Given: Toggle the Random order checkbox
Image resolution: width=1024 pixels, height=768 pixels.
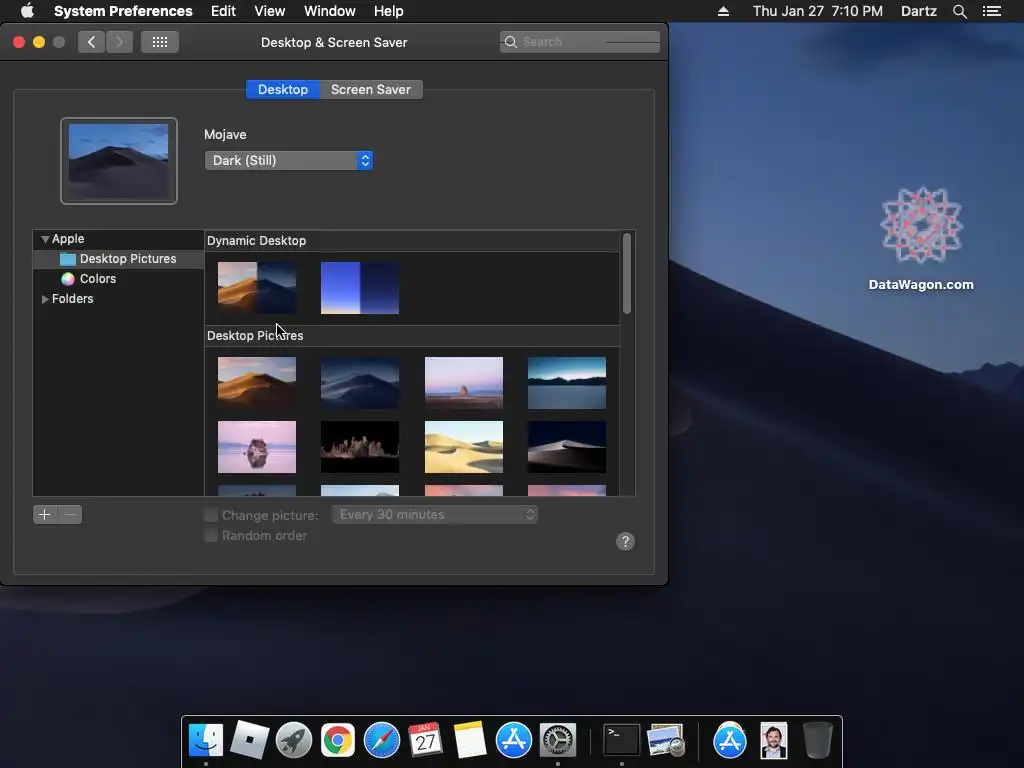Looking at the screenshot, I should pyautogui.click(x=211, y=536).
